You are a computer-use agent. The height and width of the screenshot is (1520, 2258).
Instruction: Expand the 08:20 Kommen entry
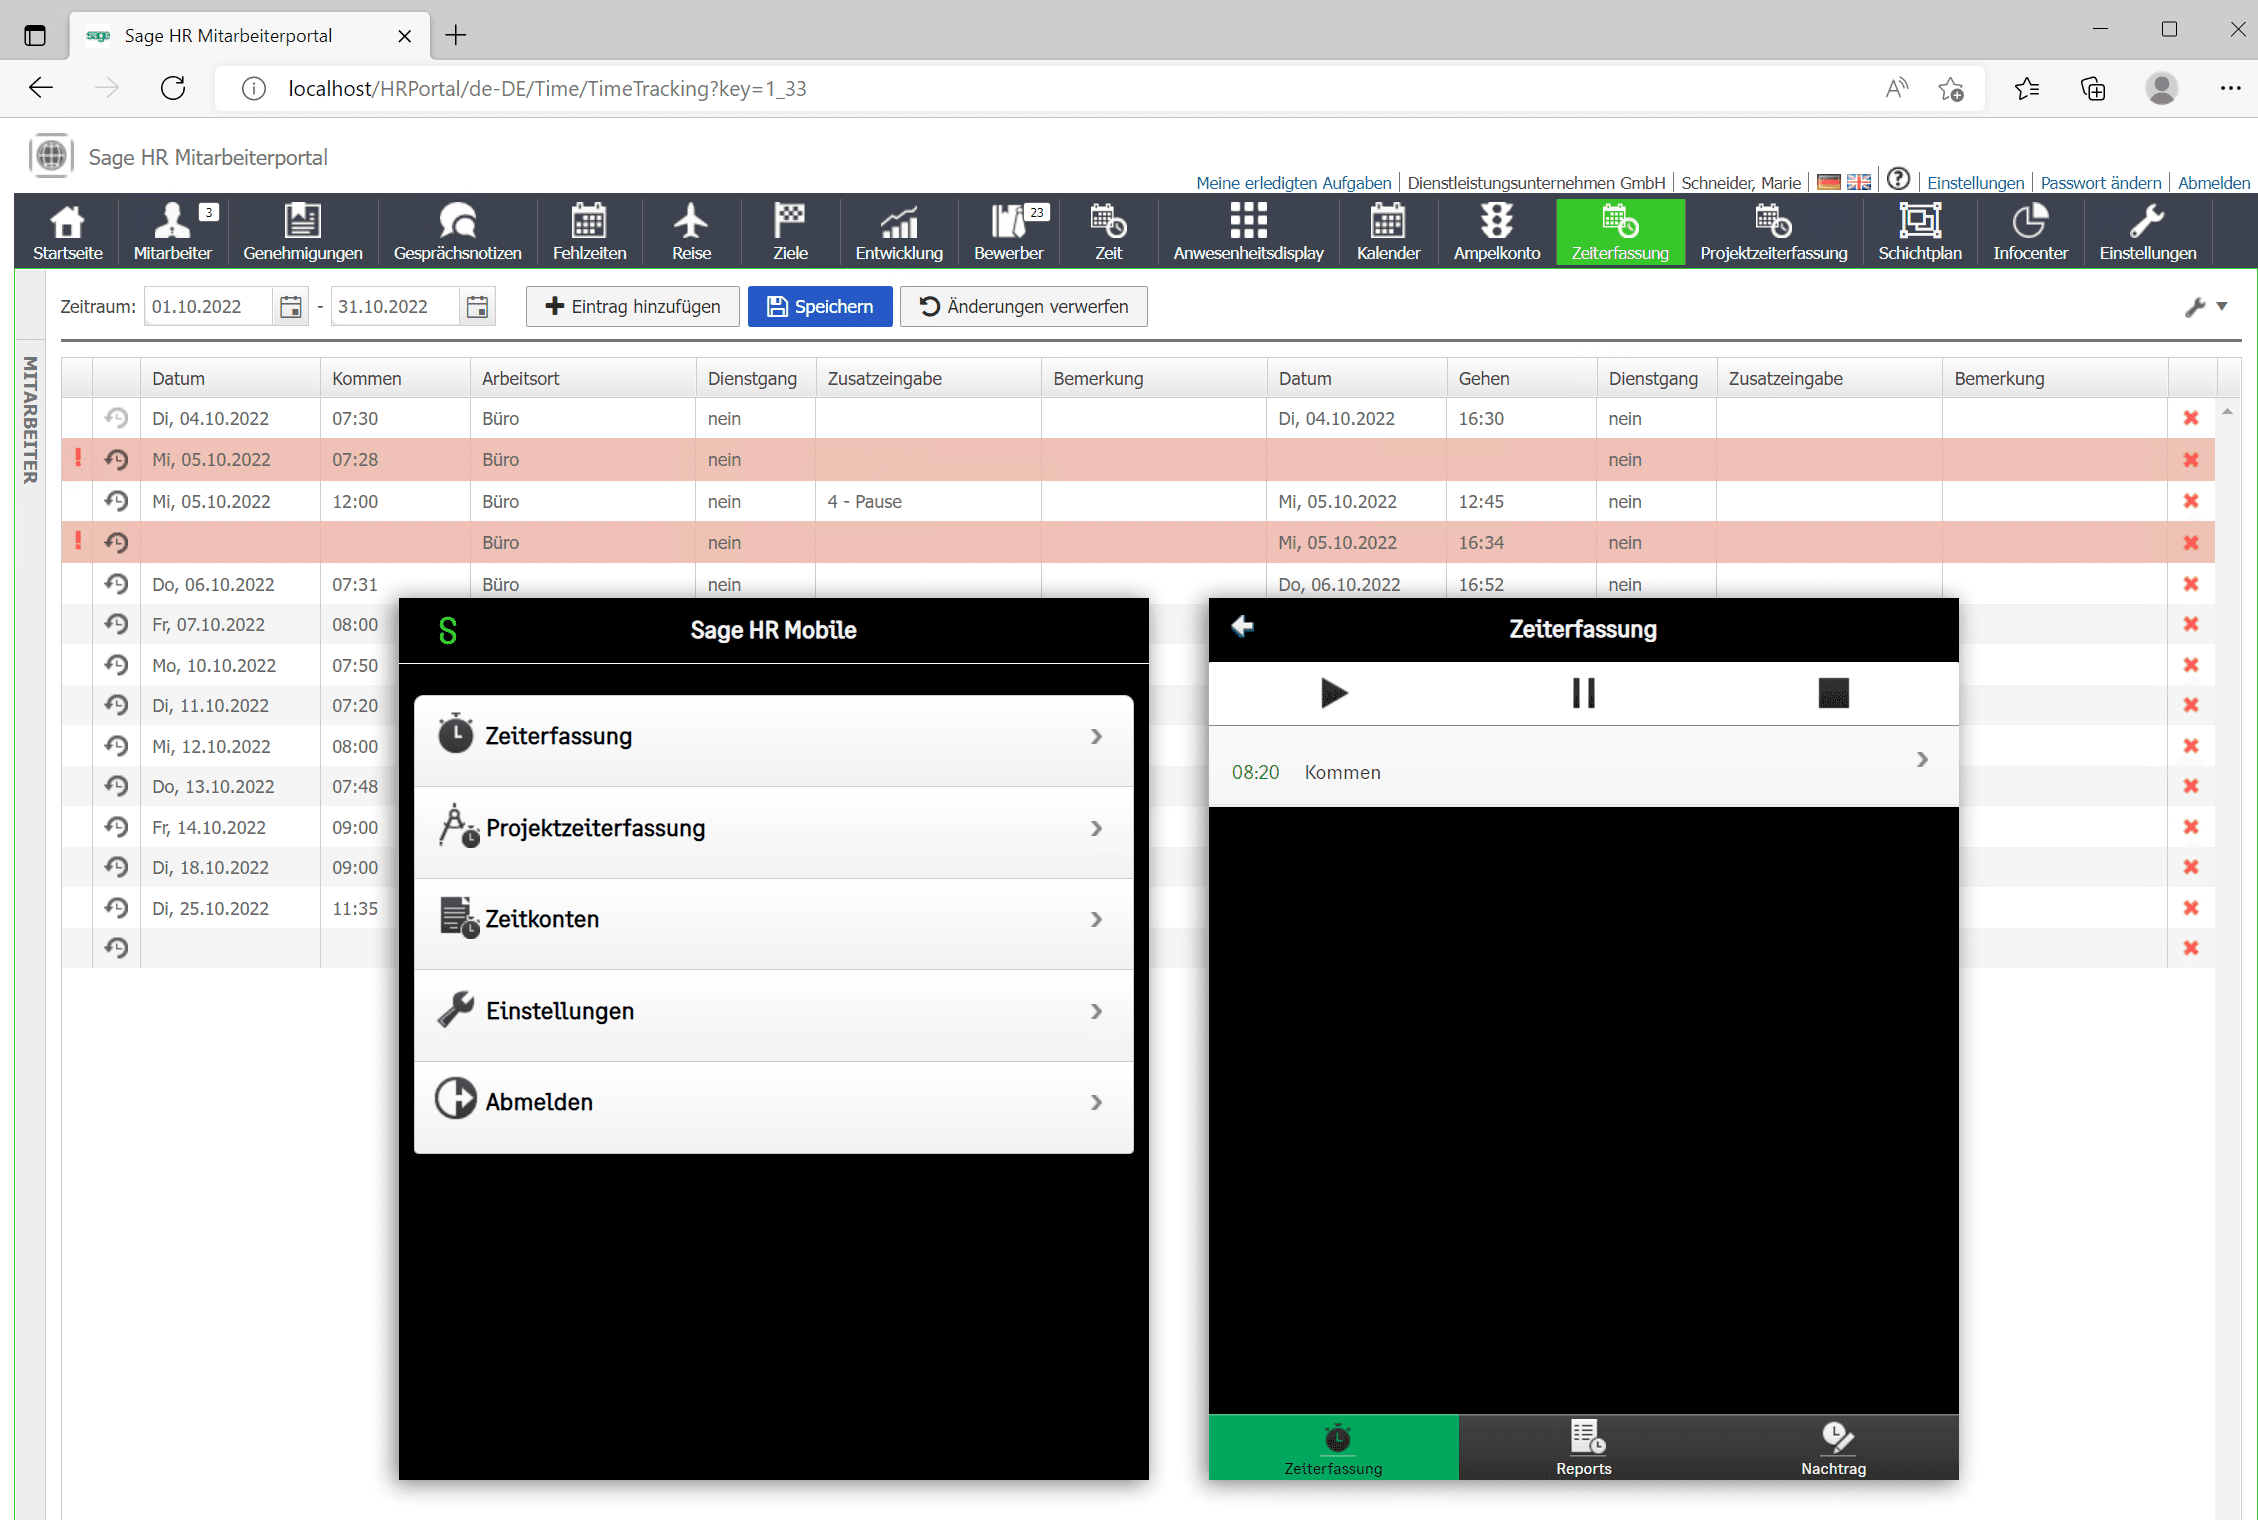(x=1583, y=767)
